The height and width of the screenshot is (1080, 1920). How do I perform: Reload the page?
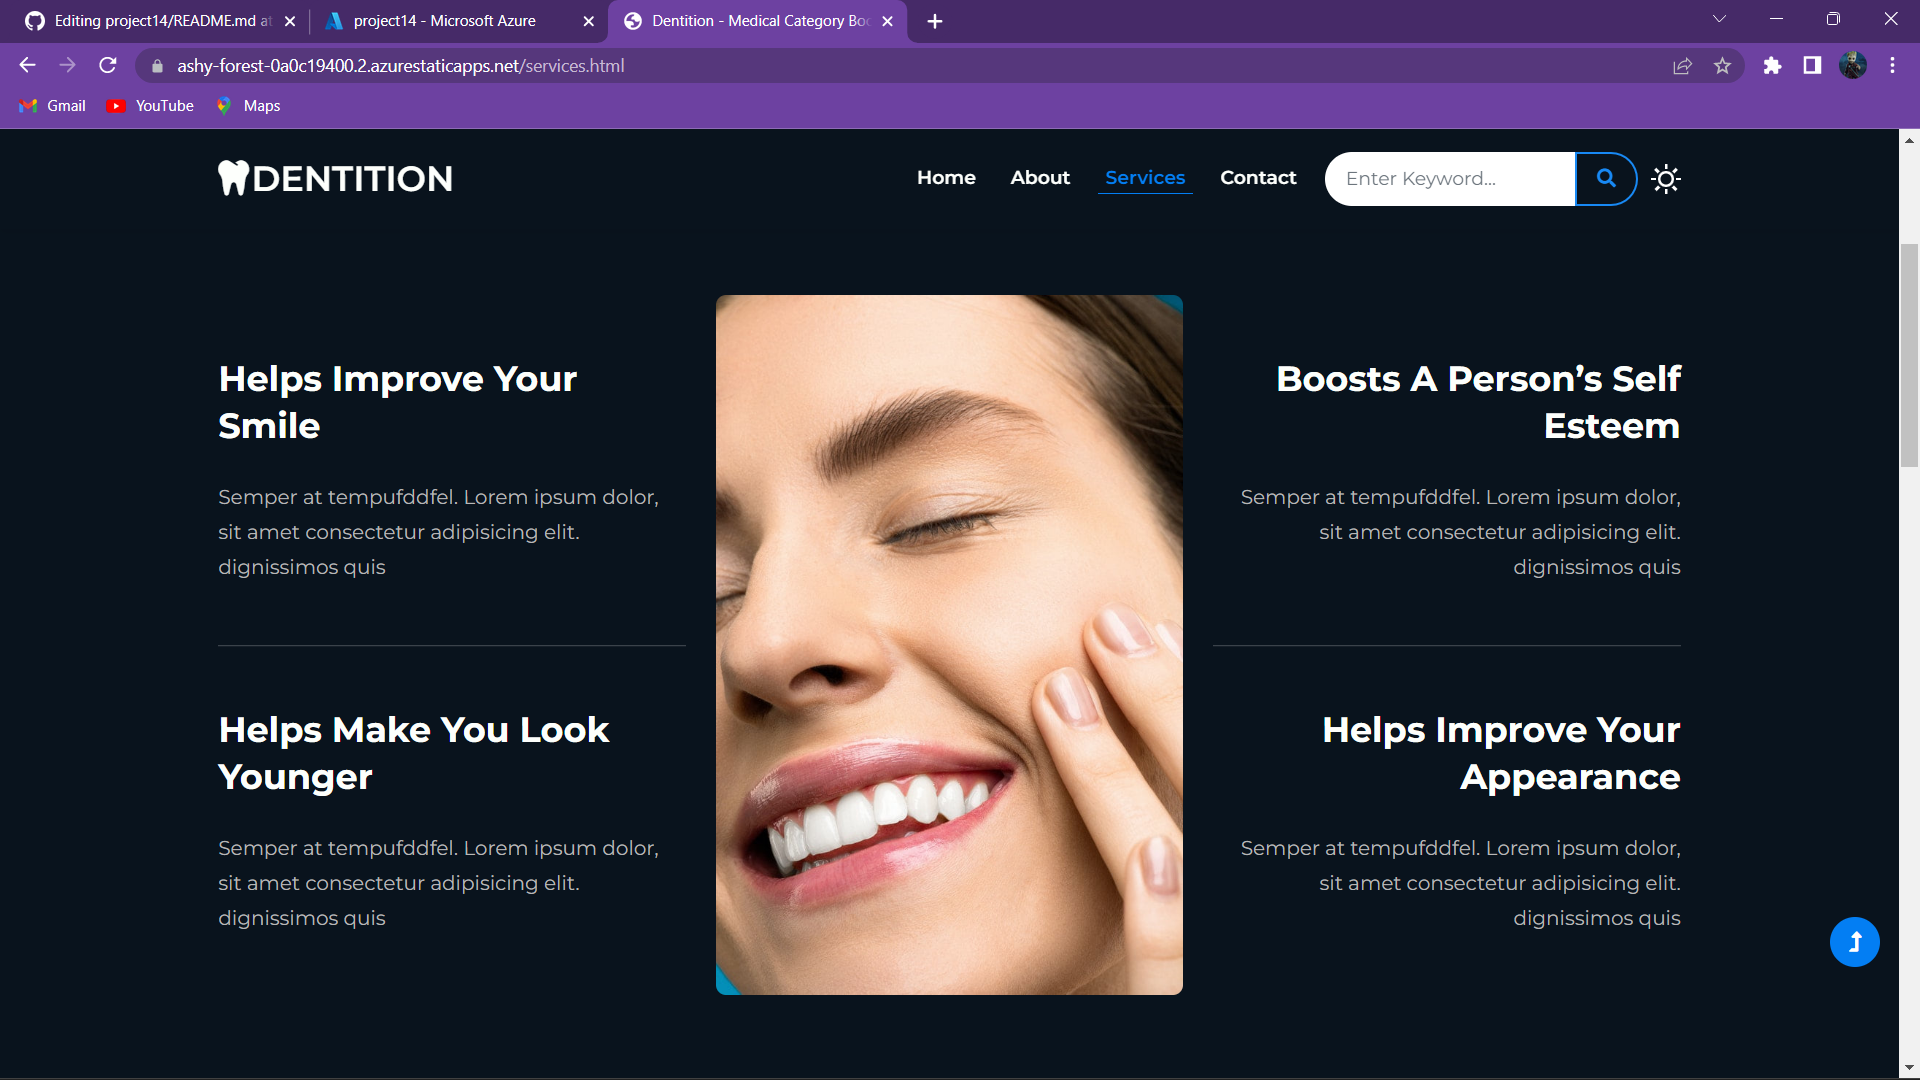tap(108, 66)
